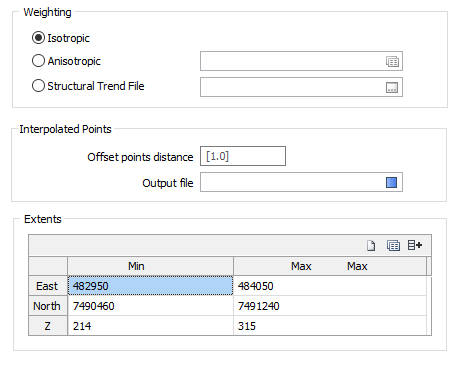The height and width of the screenshot is (368, 459).
Task: Select the East row header
Action: pyautogui.click(x=48, y=286)
